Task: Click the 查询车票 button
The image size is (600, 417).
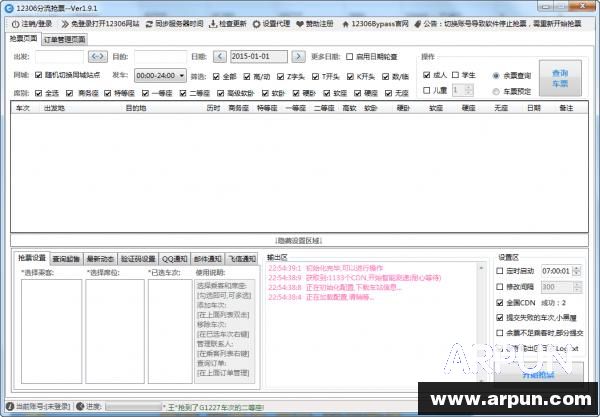Action: (x=560, y=78)
